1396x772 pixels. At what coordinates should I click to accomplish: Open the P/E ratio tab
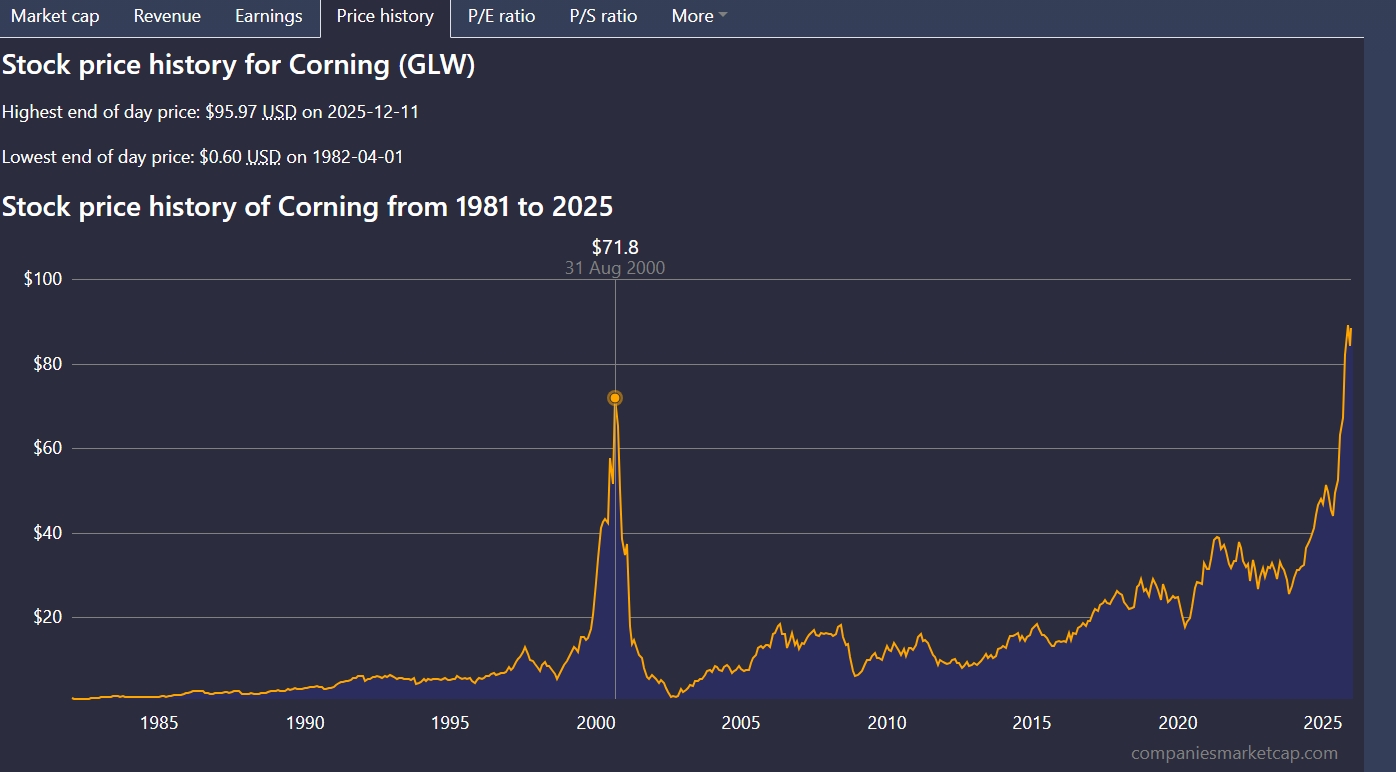[x=501, y=17]
